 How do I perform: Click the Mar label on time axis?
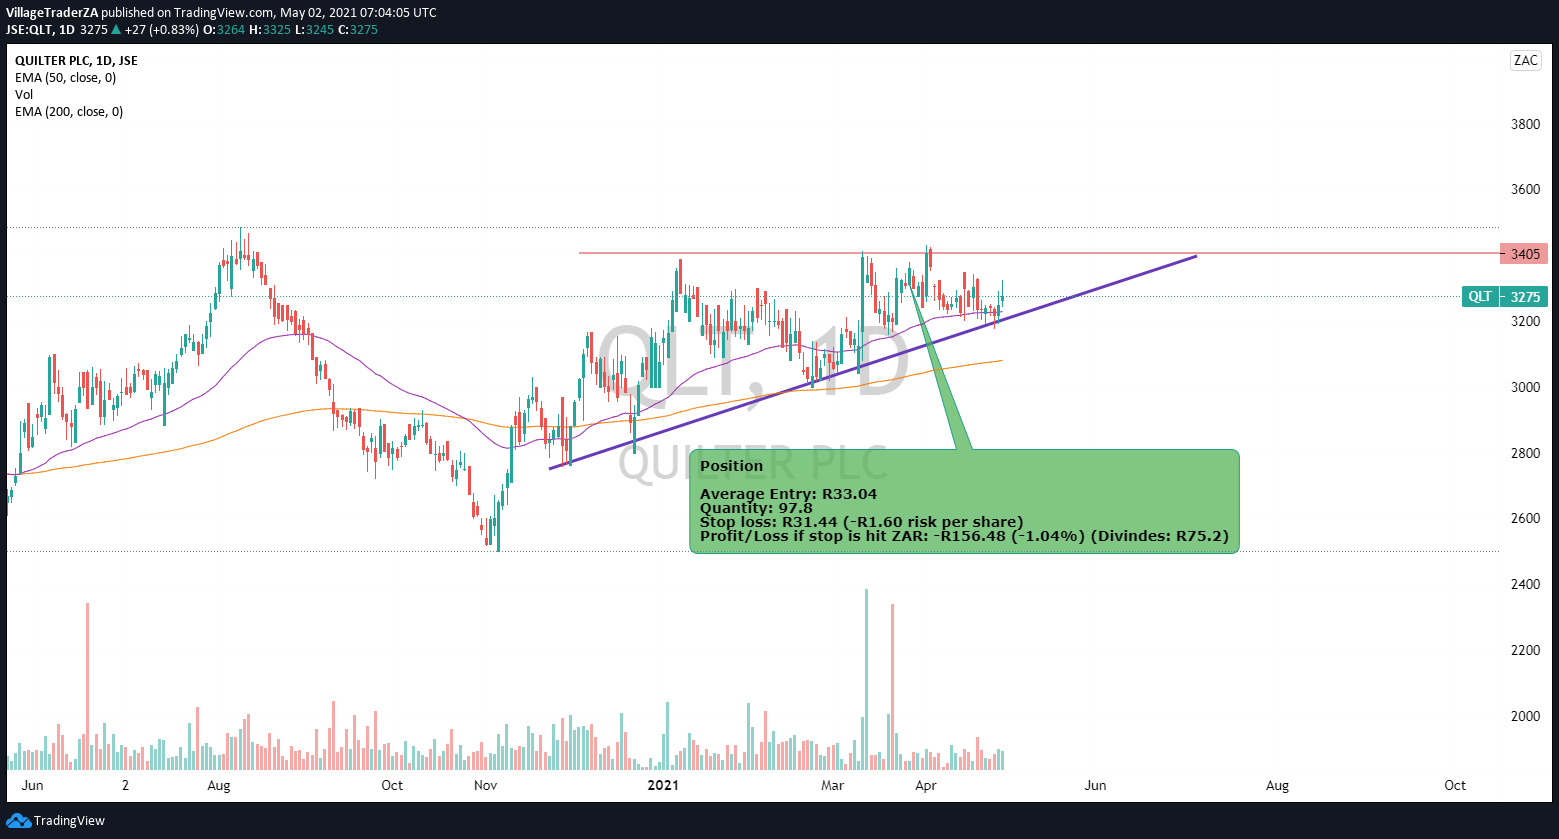click(x=832, y=786)
